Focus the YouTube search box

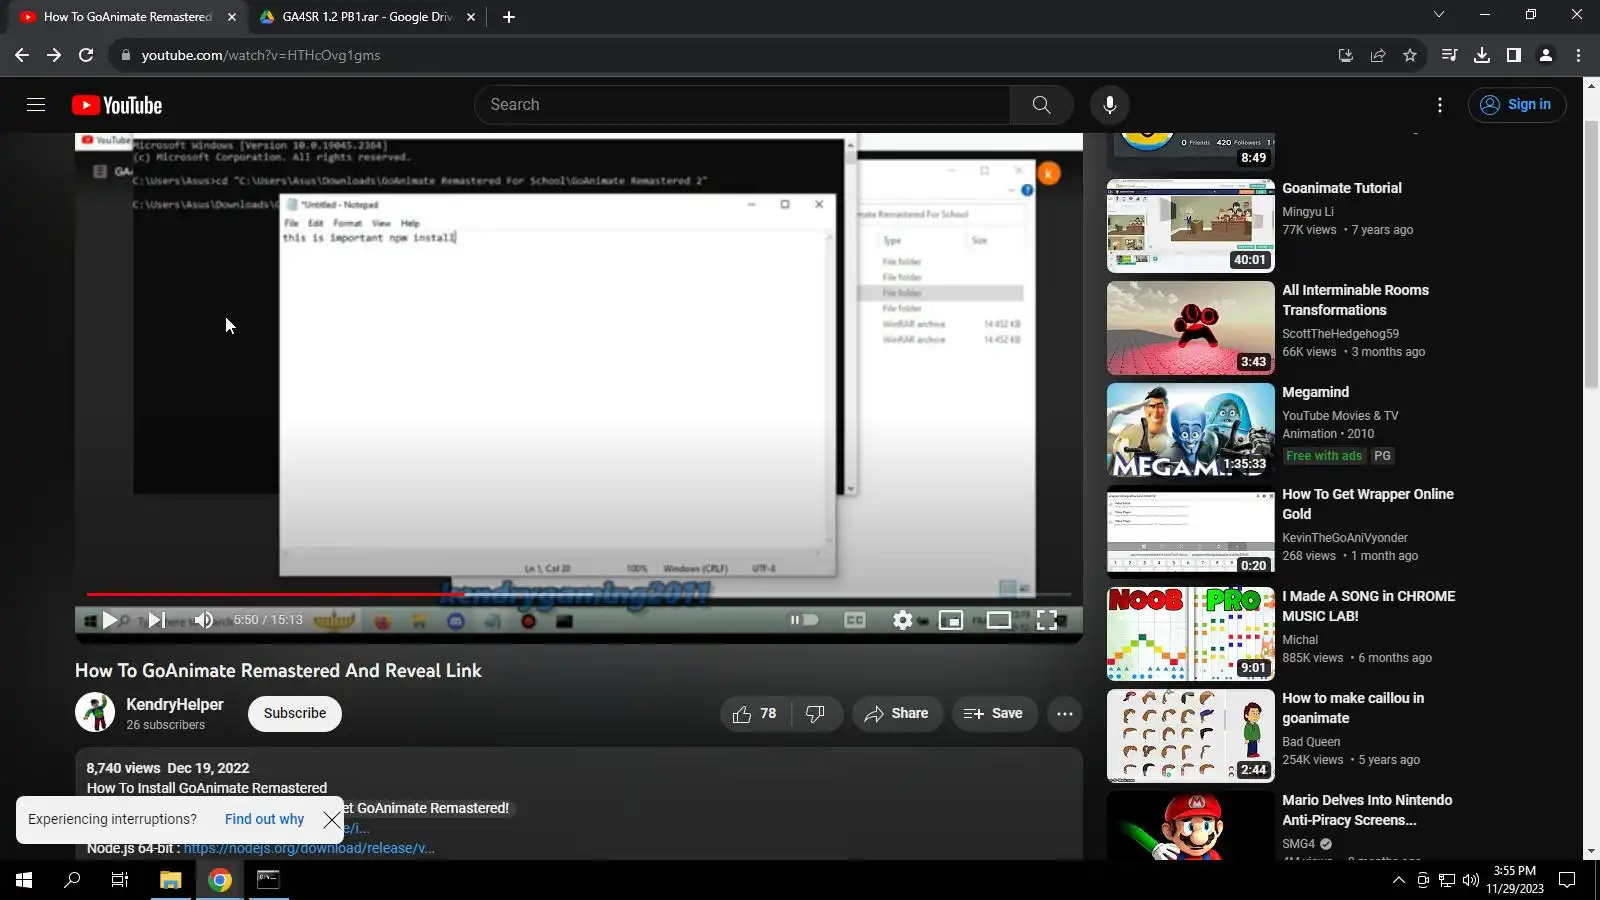pos(742,105)
